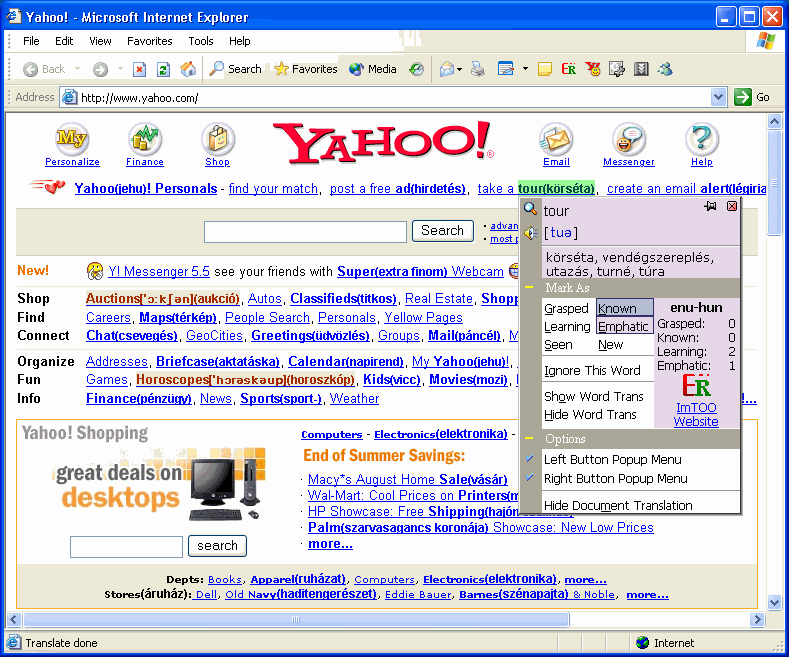
Task: Click the horizontal scrollbar thumb
Action: [x=296, y=619]
